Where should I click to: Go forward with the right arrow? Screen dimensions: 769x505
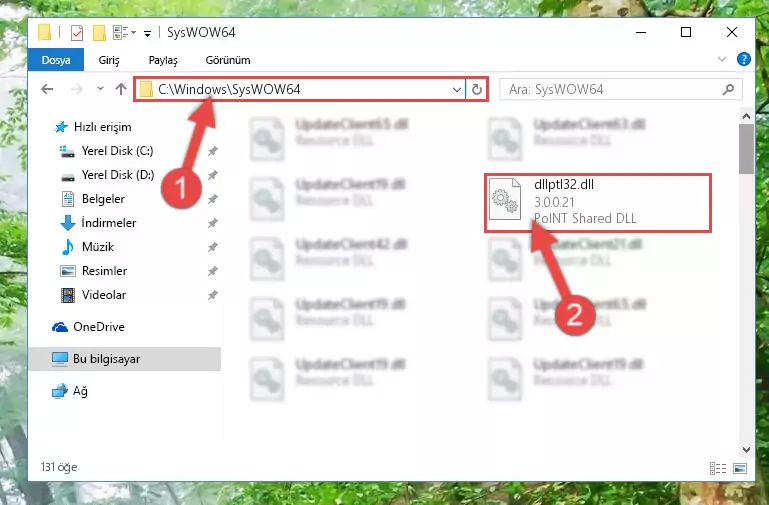[x=77, y=89]
